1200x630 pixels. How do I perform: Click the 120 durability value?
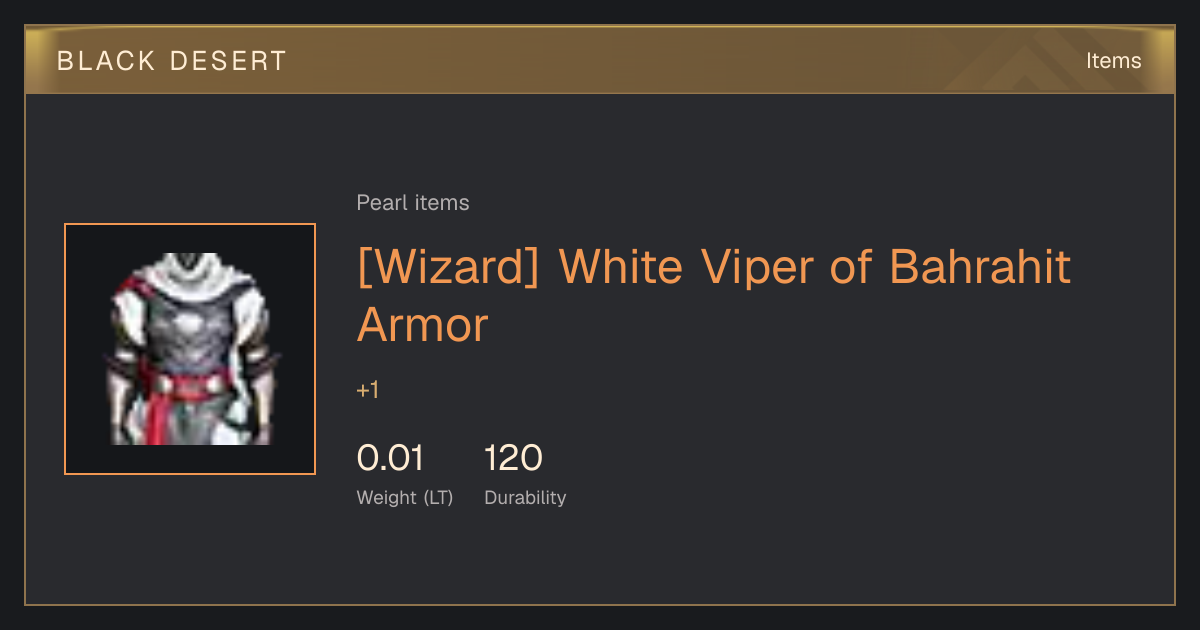pos(513,458)
